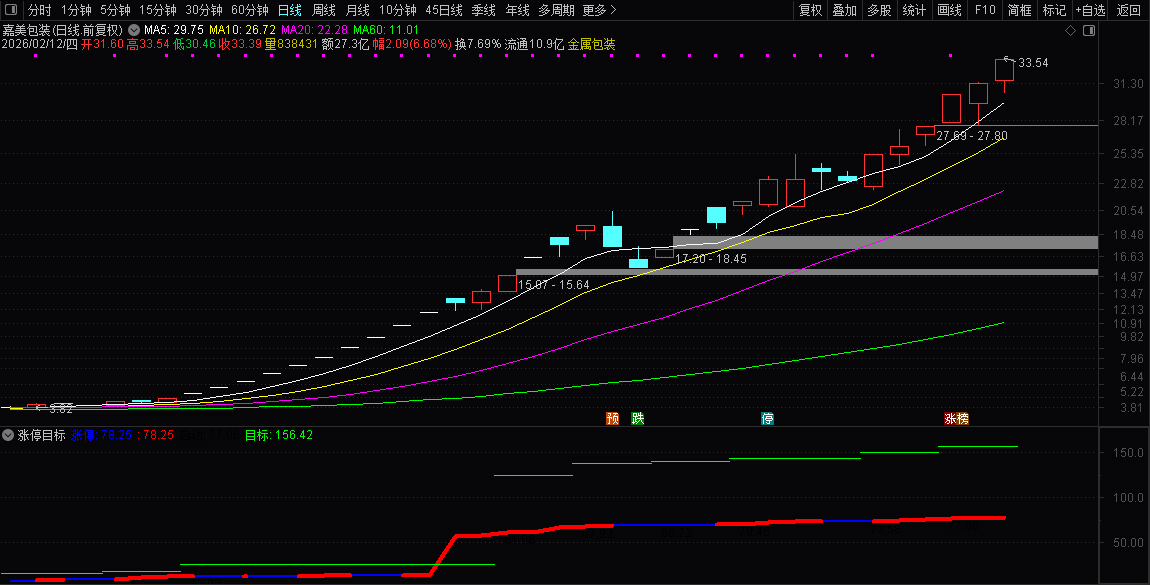Click the cyan 停 marker on the chart
Viewport: 1150px width, 585px height.
767,418
